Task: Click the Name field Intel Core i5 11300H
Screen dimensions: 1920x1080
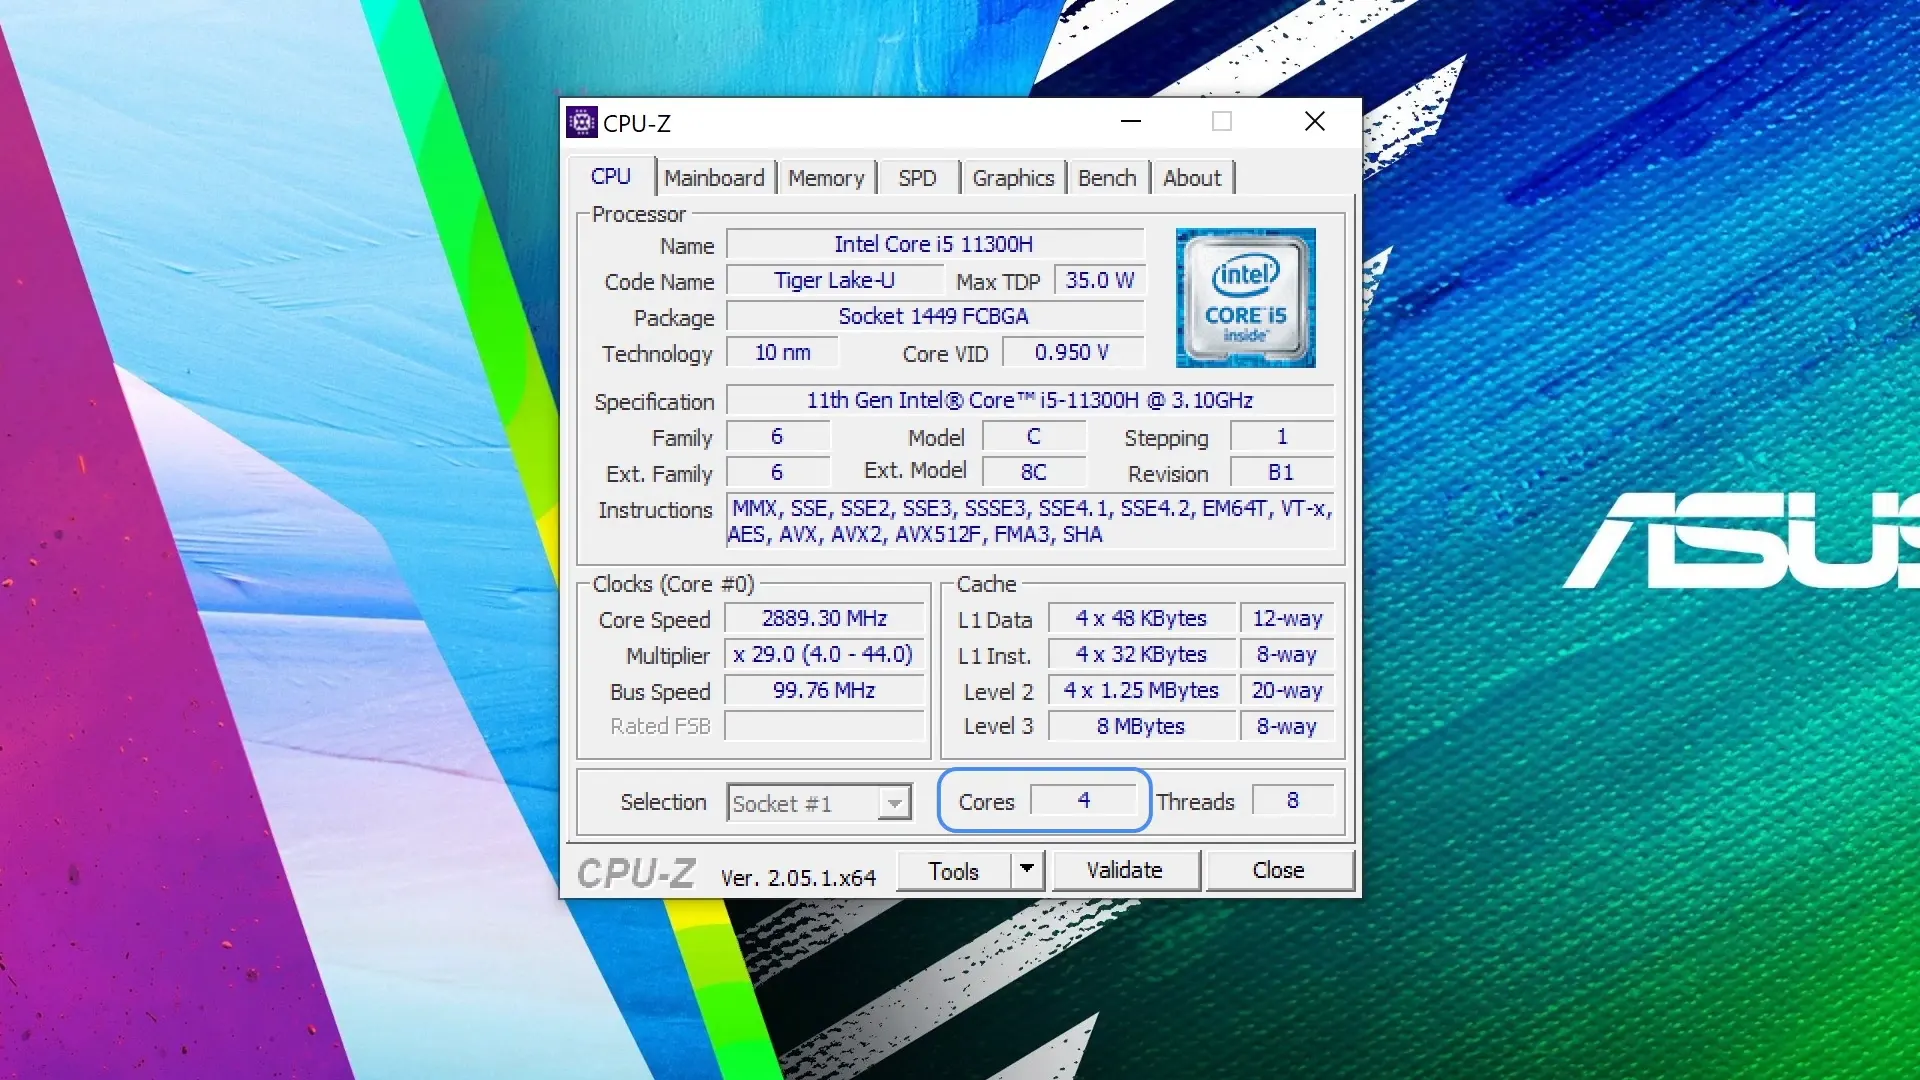Action: click(934, 244)
